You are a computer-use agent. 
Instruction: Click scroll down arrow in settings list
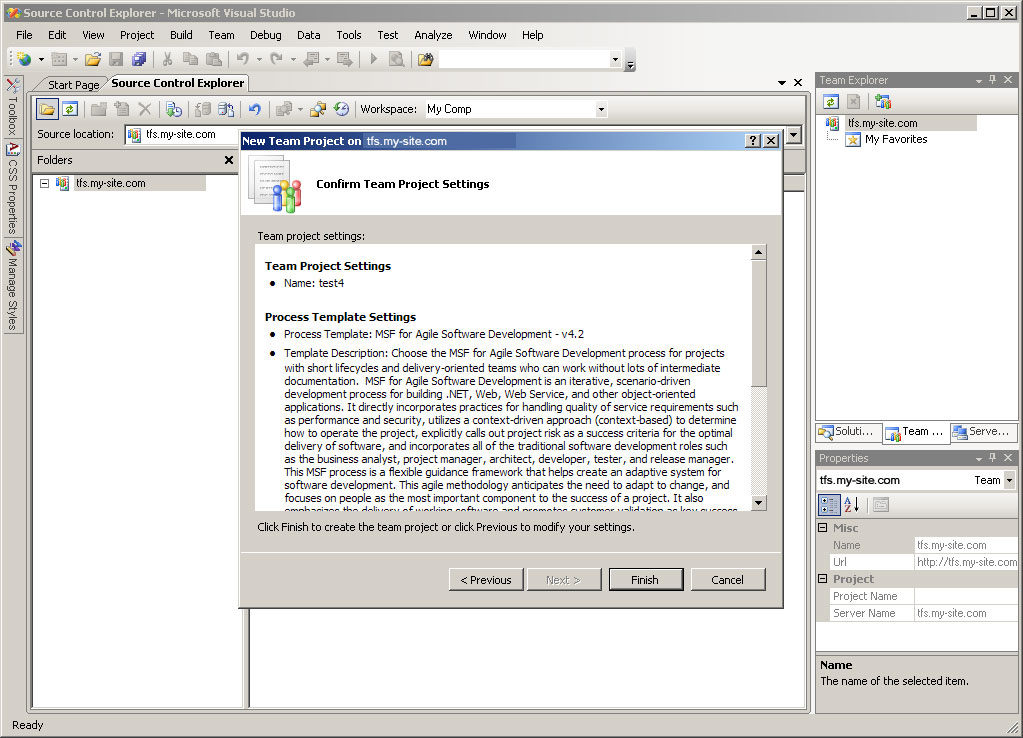pos(758,502)
